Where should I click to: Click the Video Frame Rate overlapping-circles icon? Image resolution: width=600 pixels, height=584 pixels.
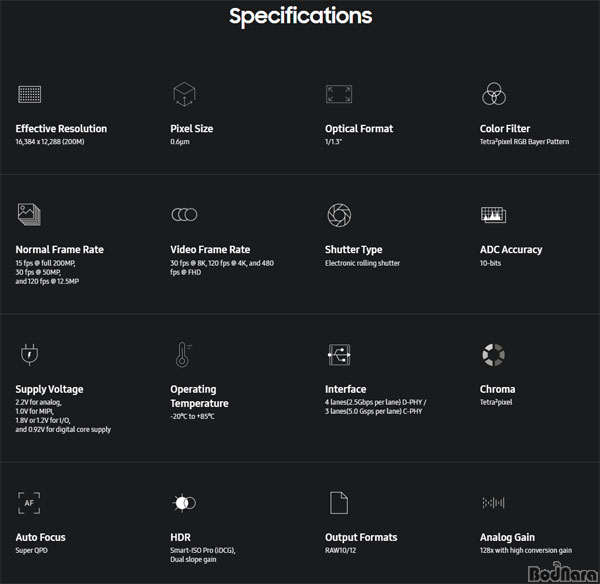coord(184,214)
